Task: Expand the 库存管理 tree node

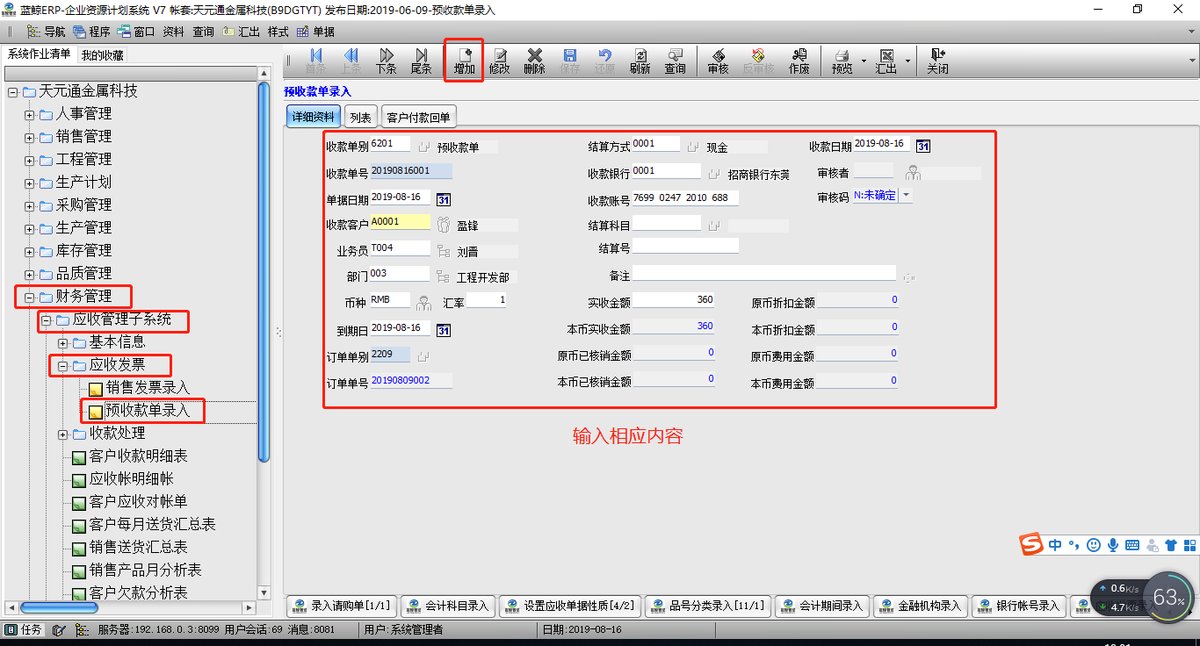Action: (x=30, y=251)
